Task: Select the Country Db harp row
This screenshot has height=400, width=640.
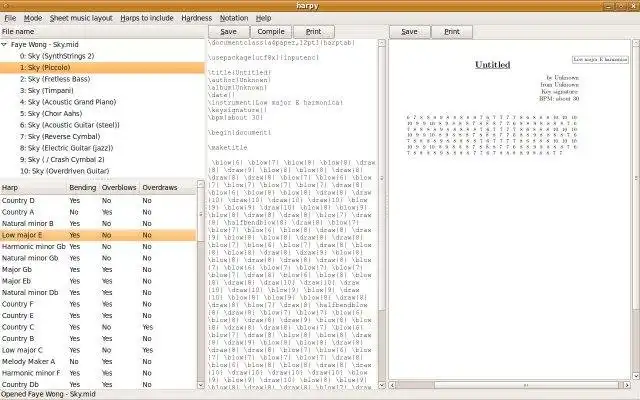Action: click(x=98, y=384)
